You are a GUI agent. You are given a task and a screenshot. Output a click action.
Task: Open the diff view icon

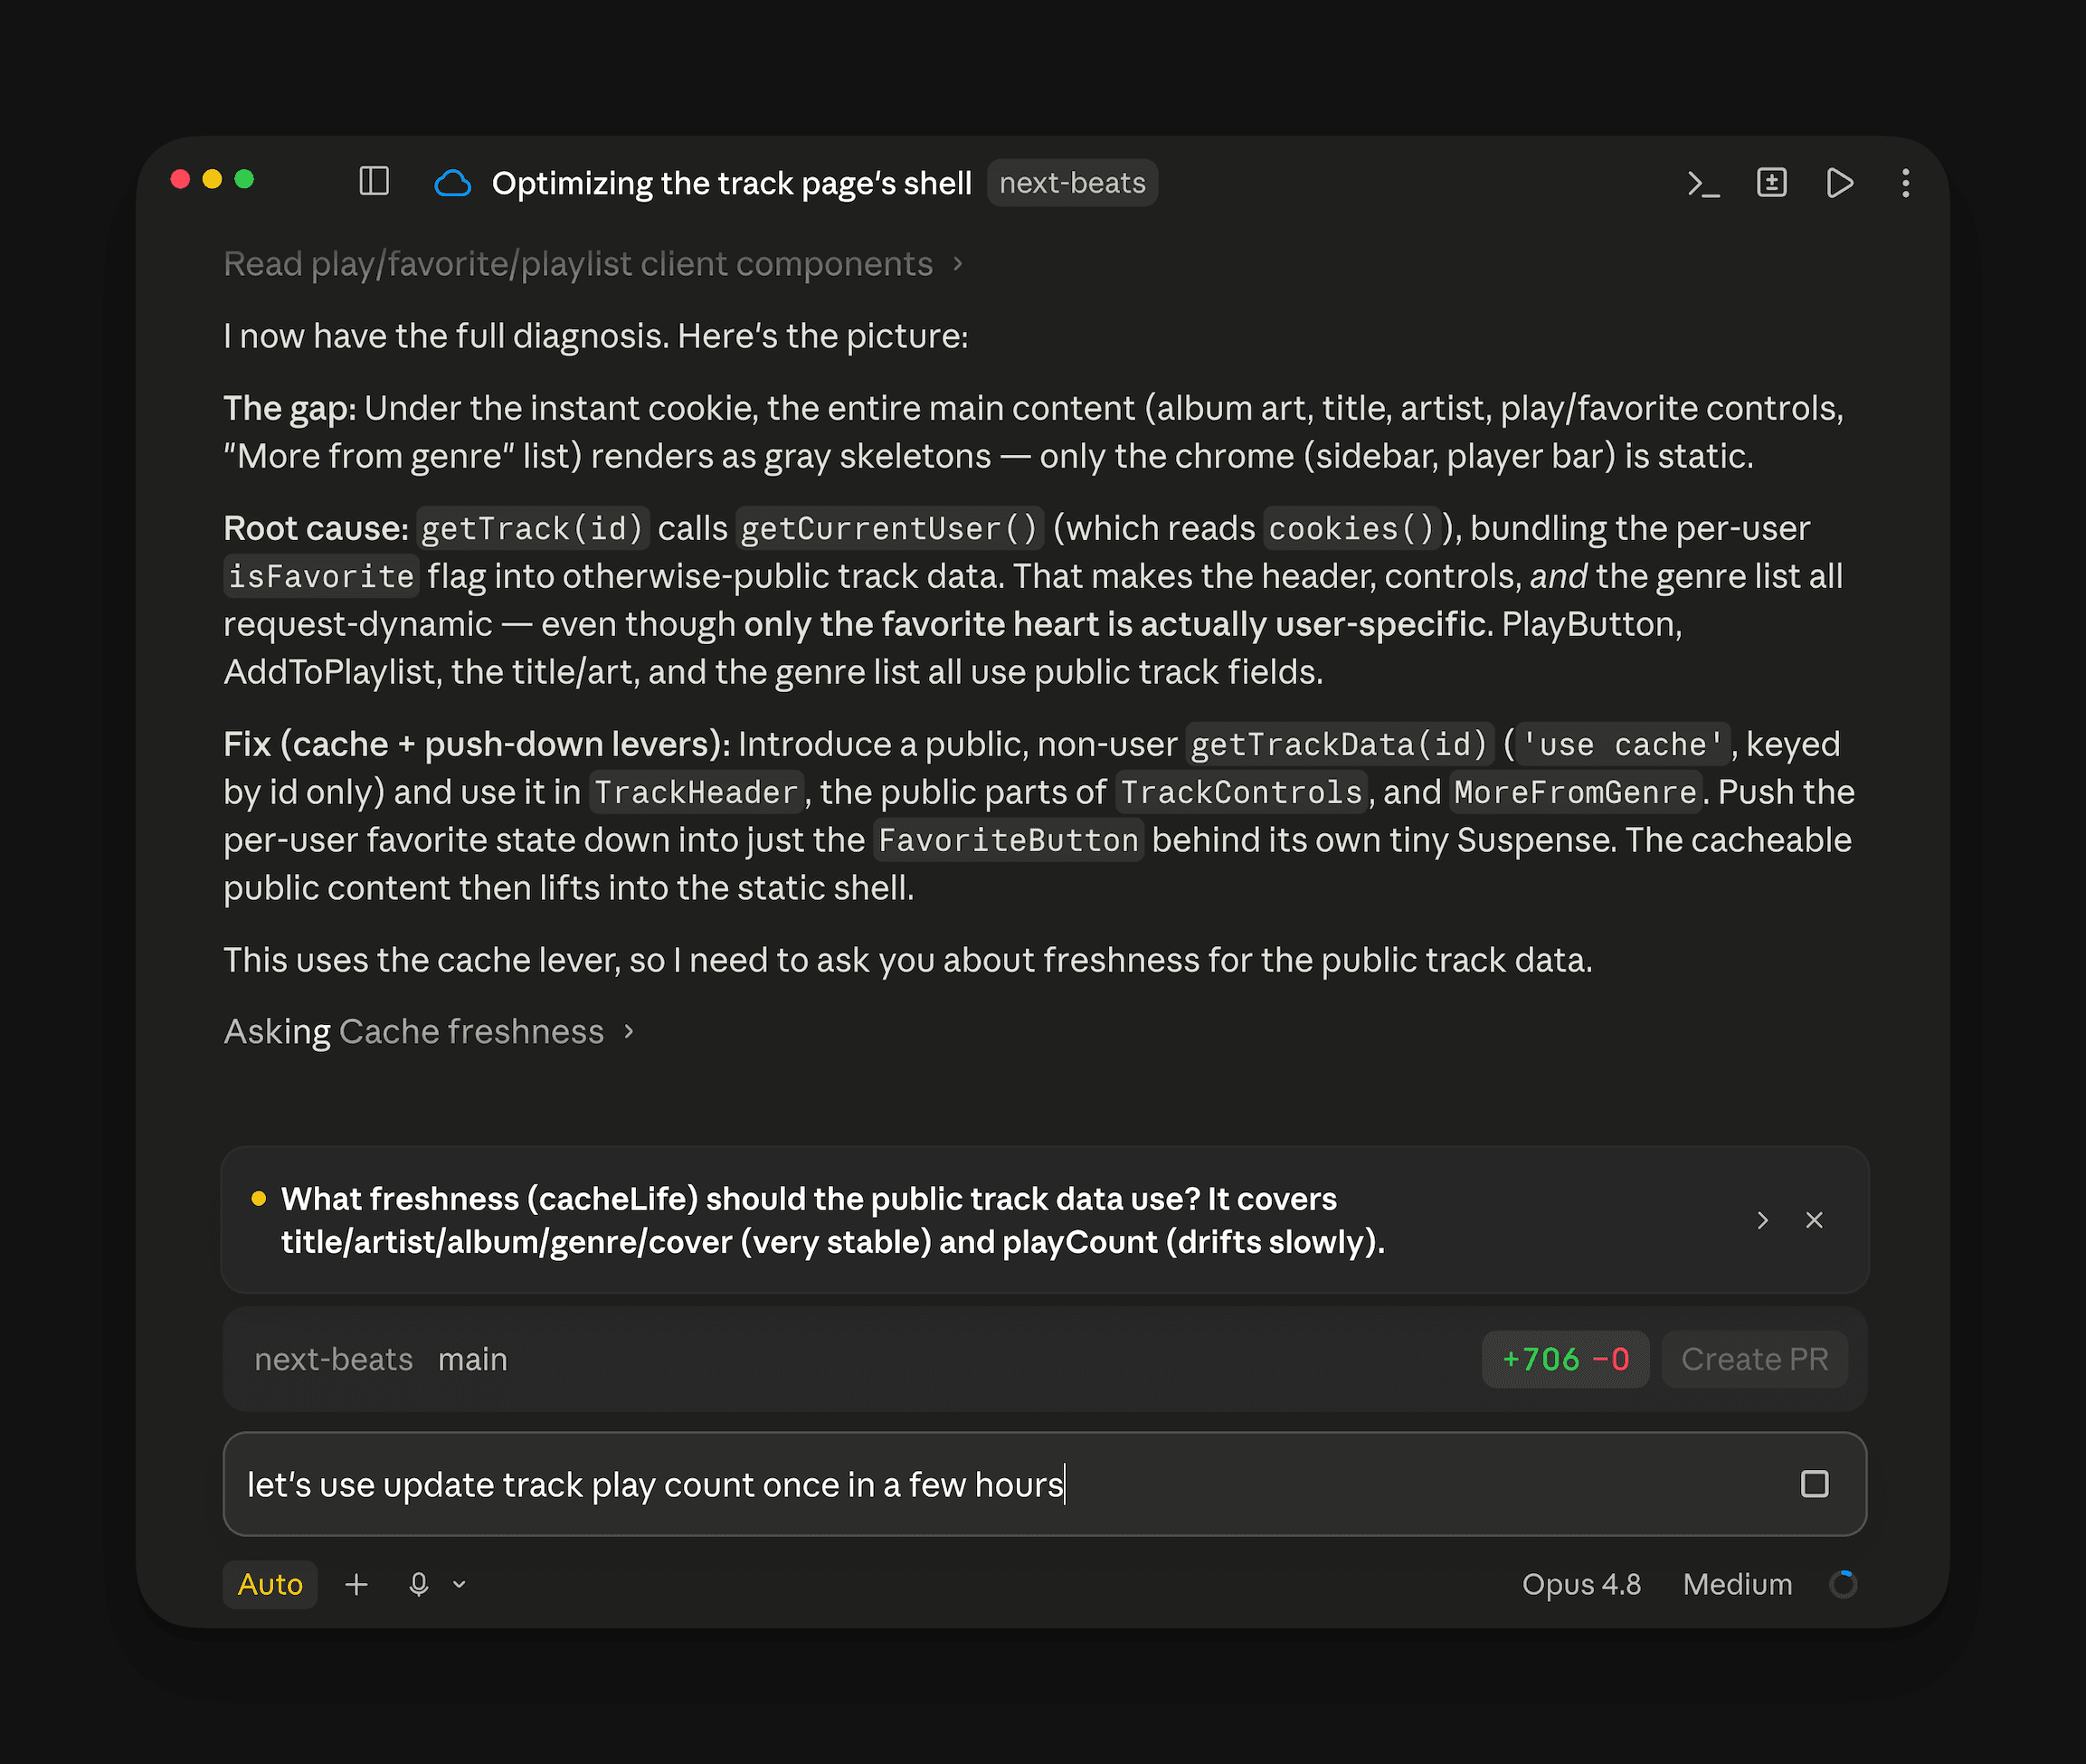pos(1772,182)
